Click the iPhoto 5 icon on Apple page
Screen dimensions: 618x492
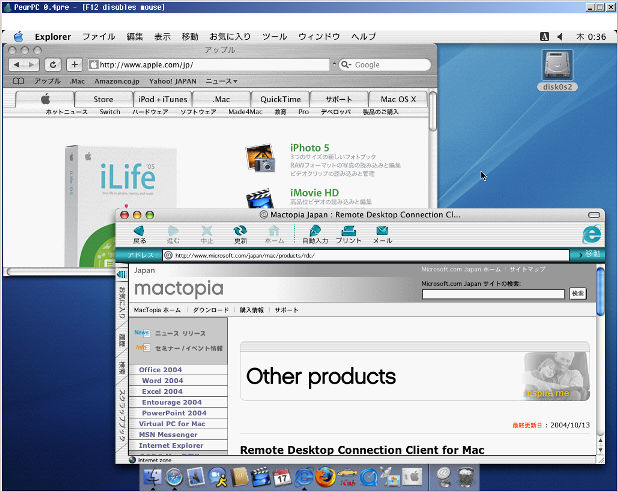click(x=260, y=158)
